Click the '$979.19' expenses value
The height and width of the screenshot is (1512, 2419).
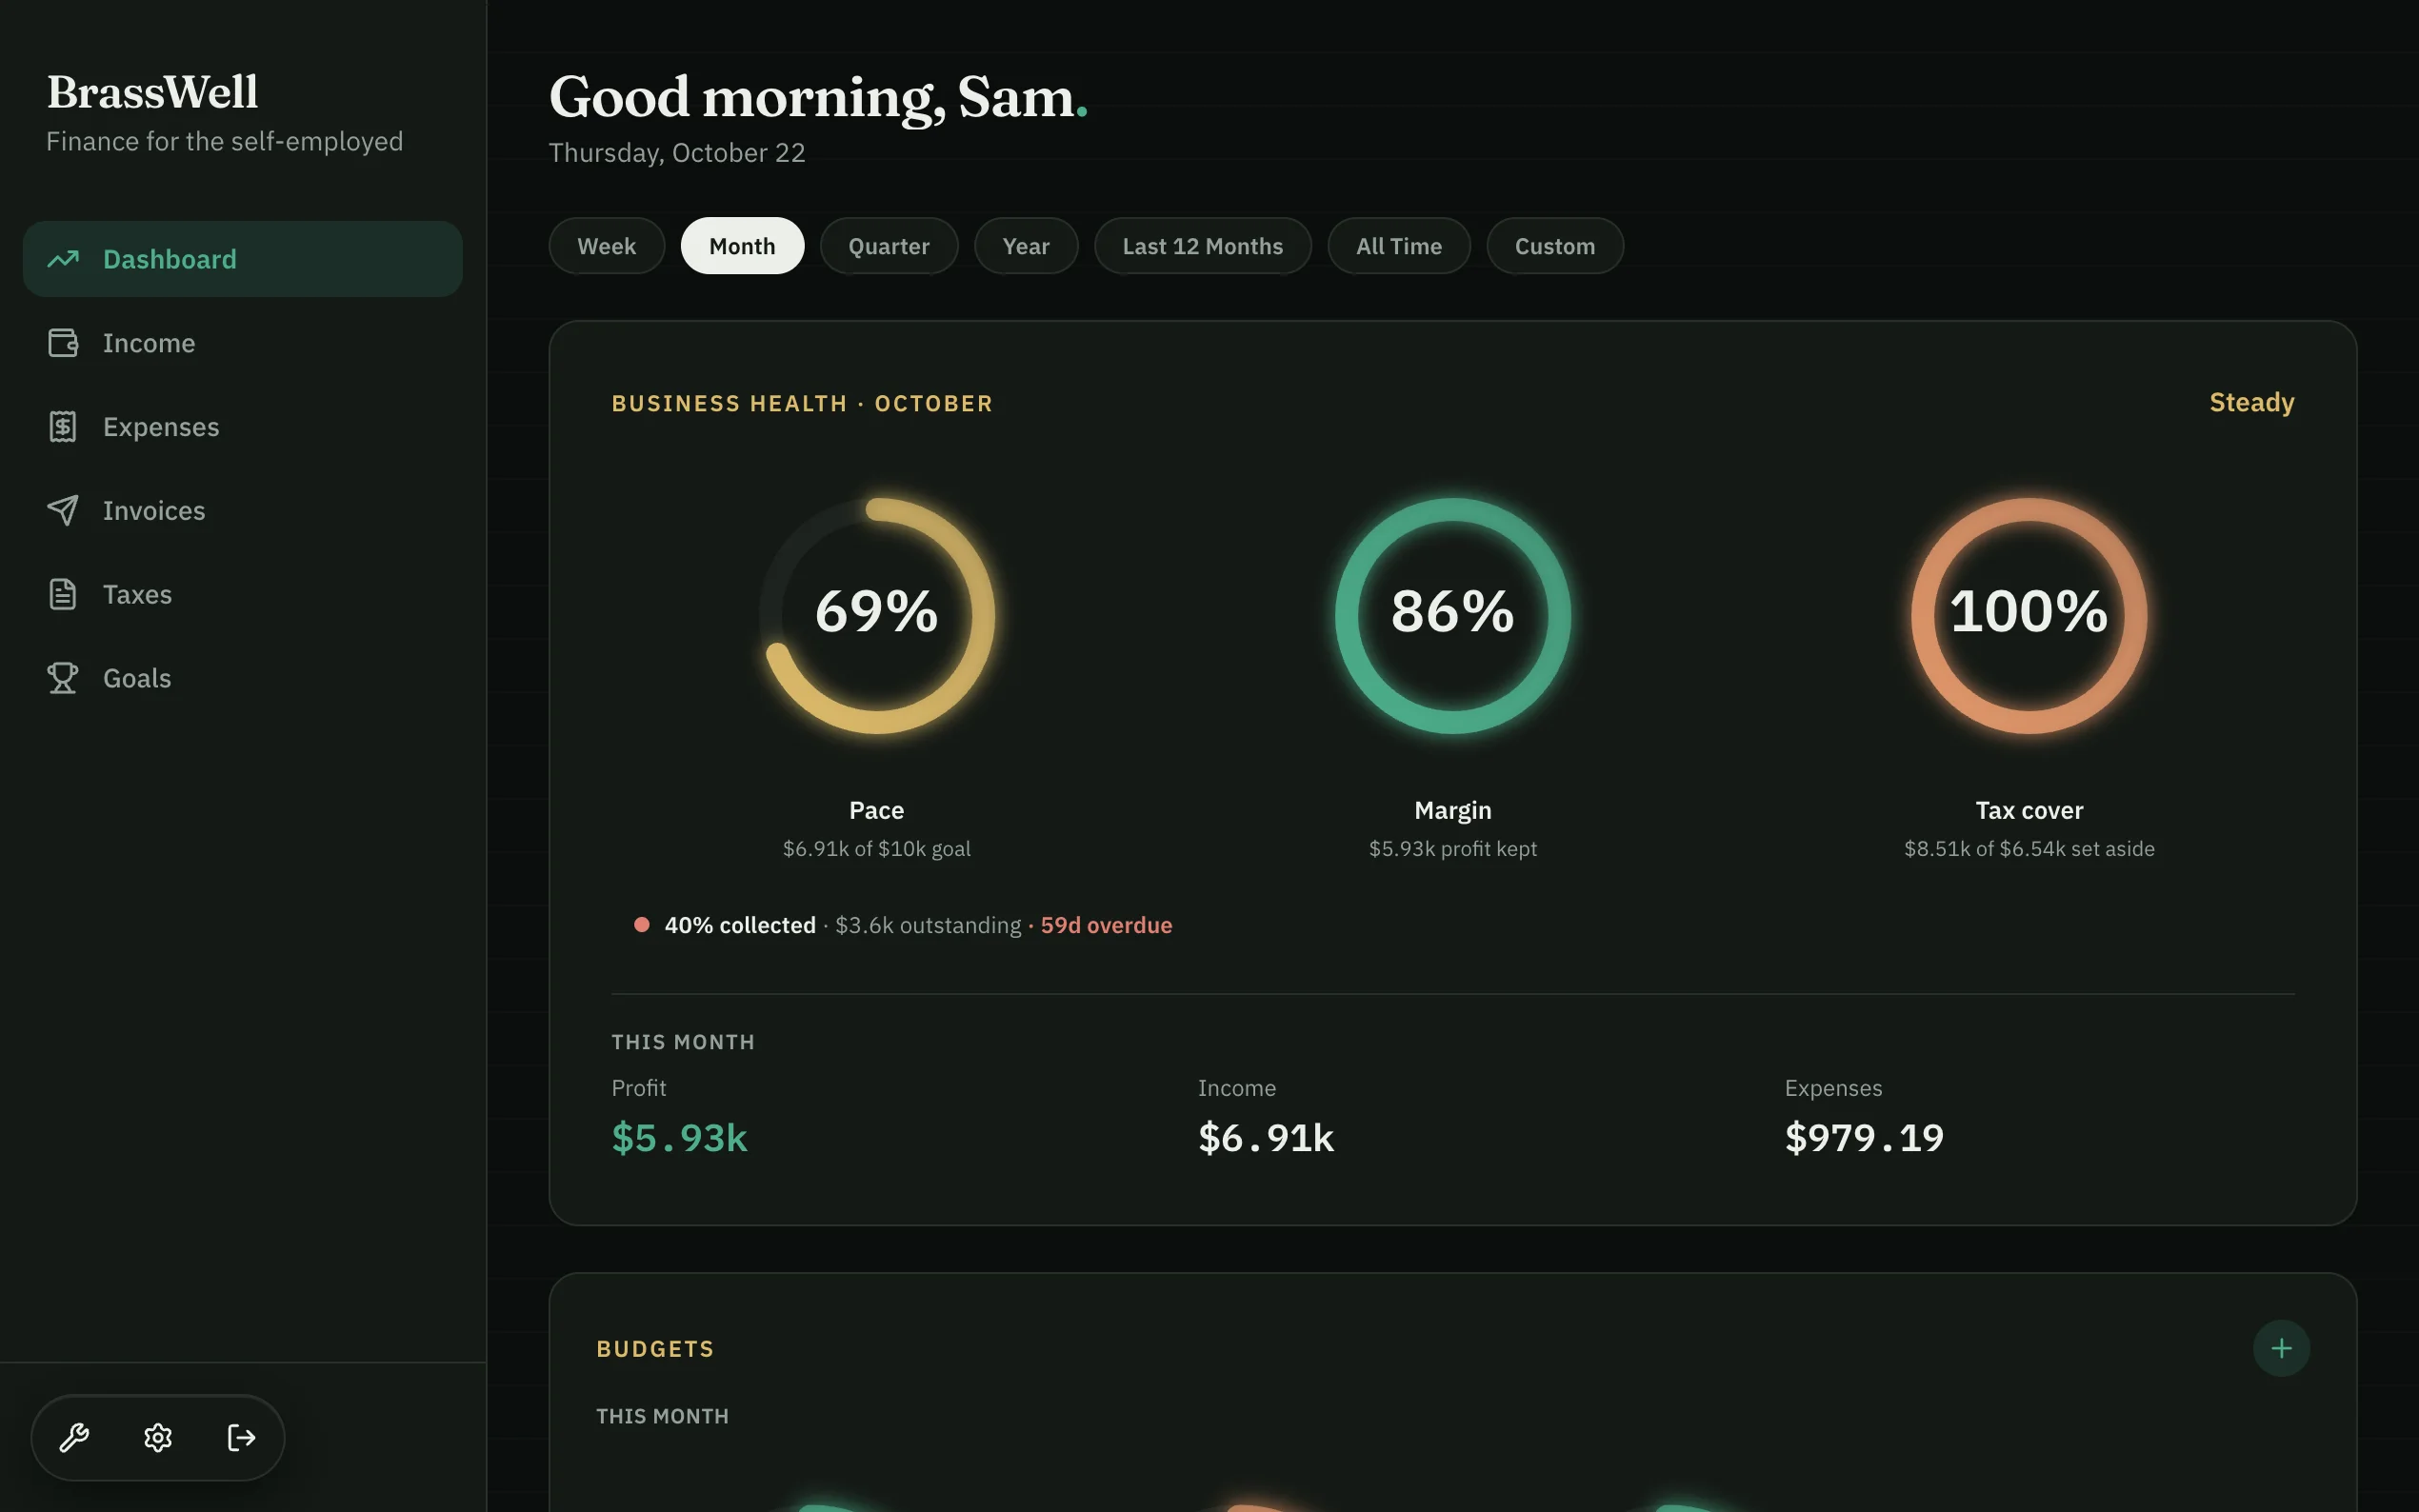(1864, 1138)
